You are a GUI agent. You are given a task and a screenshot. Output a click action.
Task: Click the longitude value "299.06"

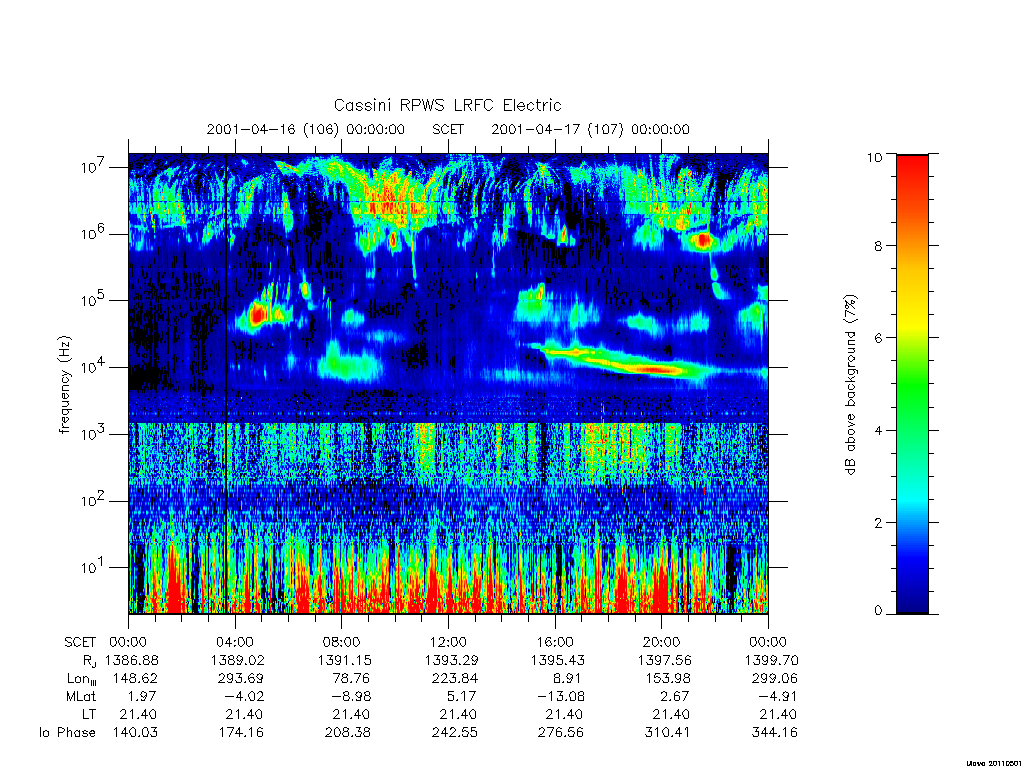tap(775, 679)
